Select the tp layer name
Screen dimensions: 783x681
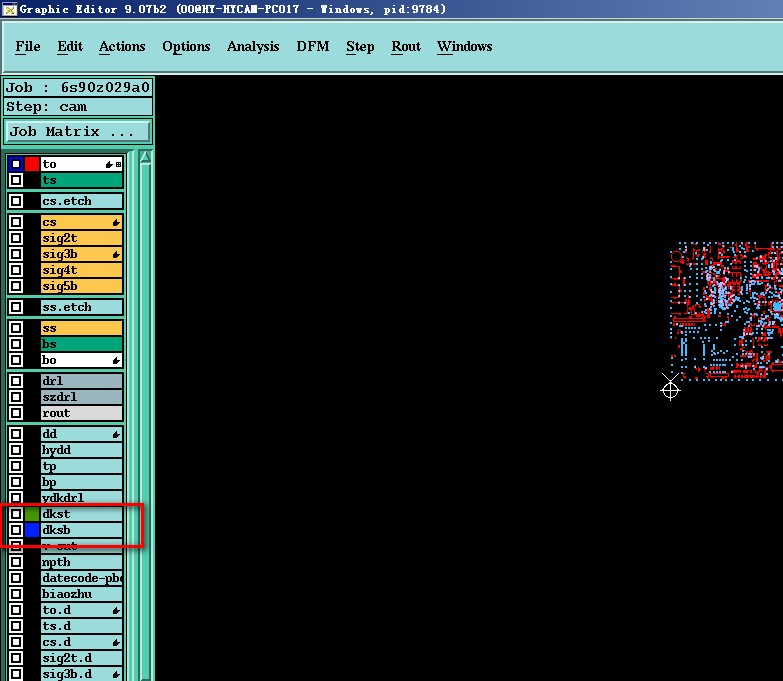click(x=82, y=466)
